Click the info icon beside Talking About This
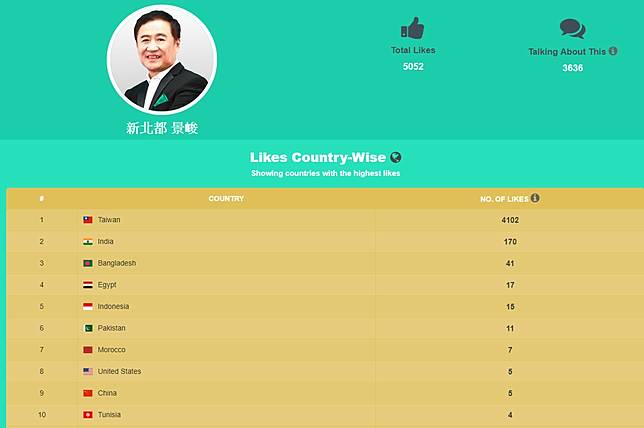 point(613,51)
